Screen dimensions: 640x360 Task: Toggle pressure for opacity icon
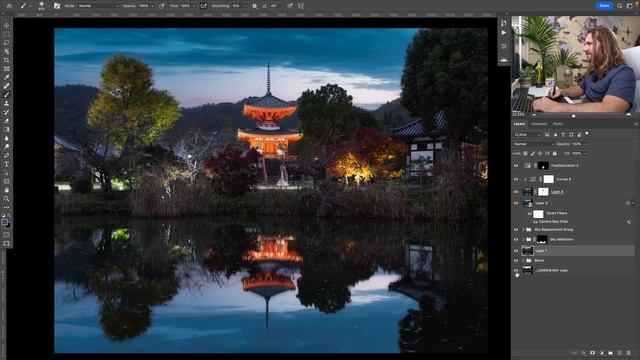[162, 6]
